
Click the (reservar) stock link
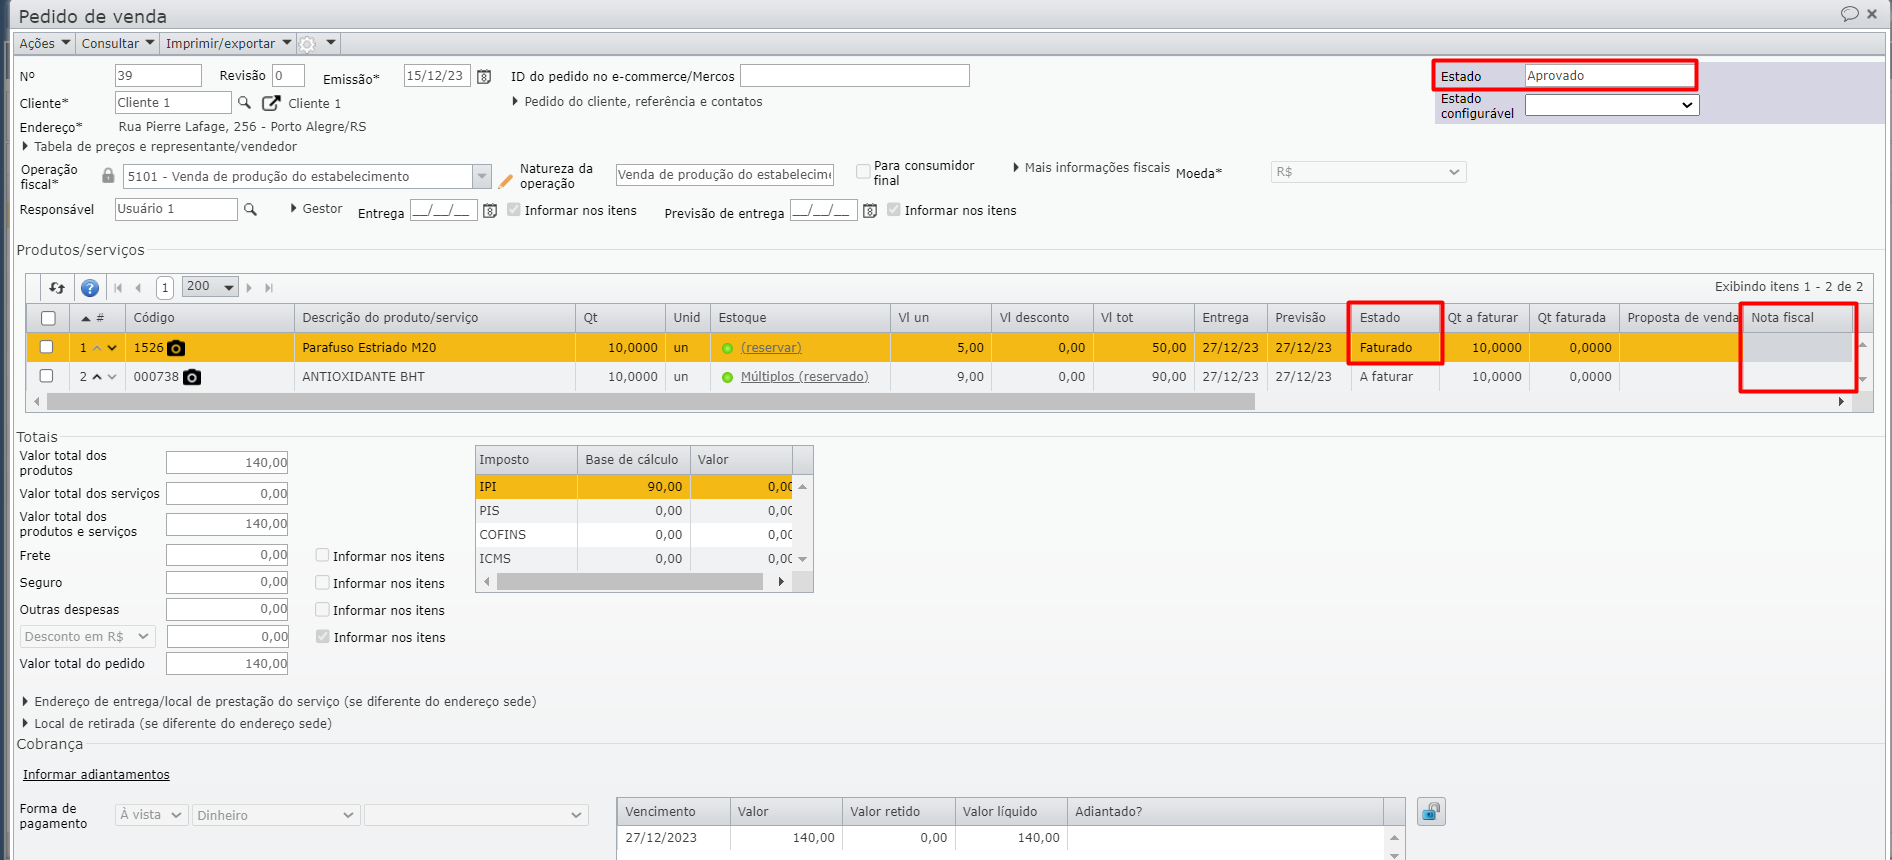(771, 348)
